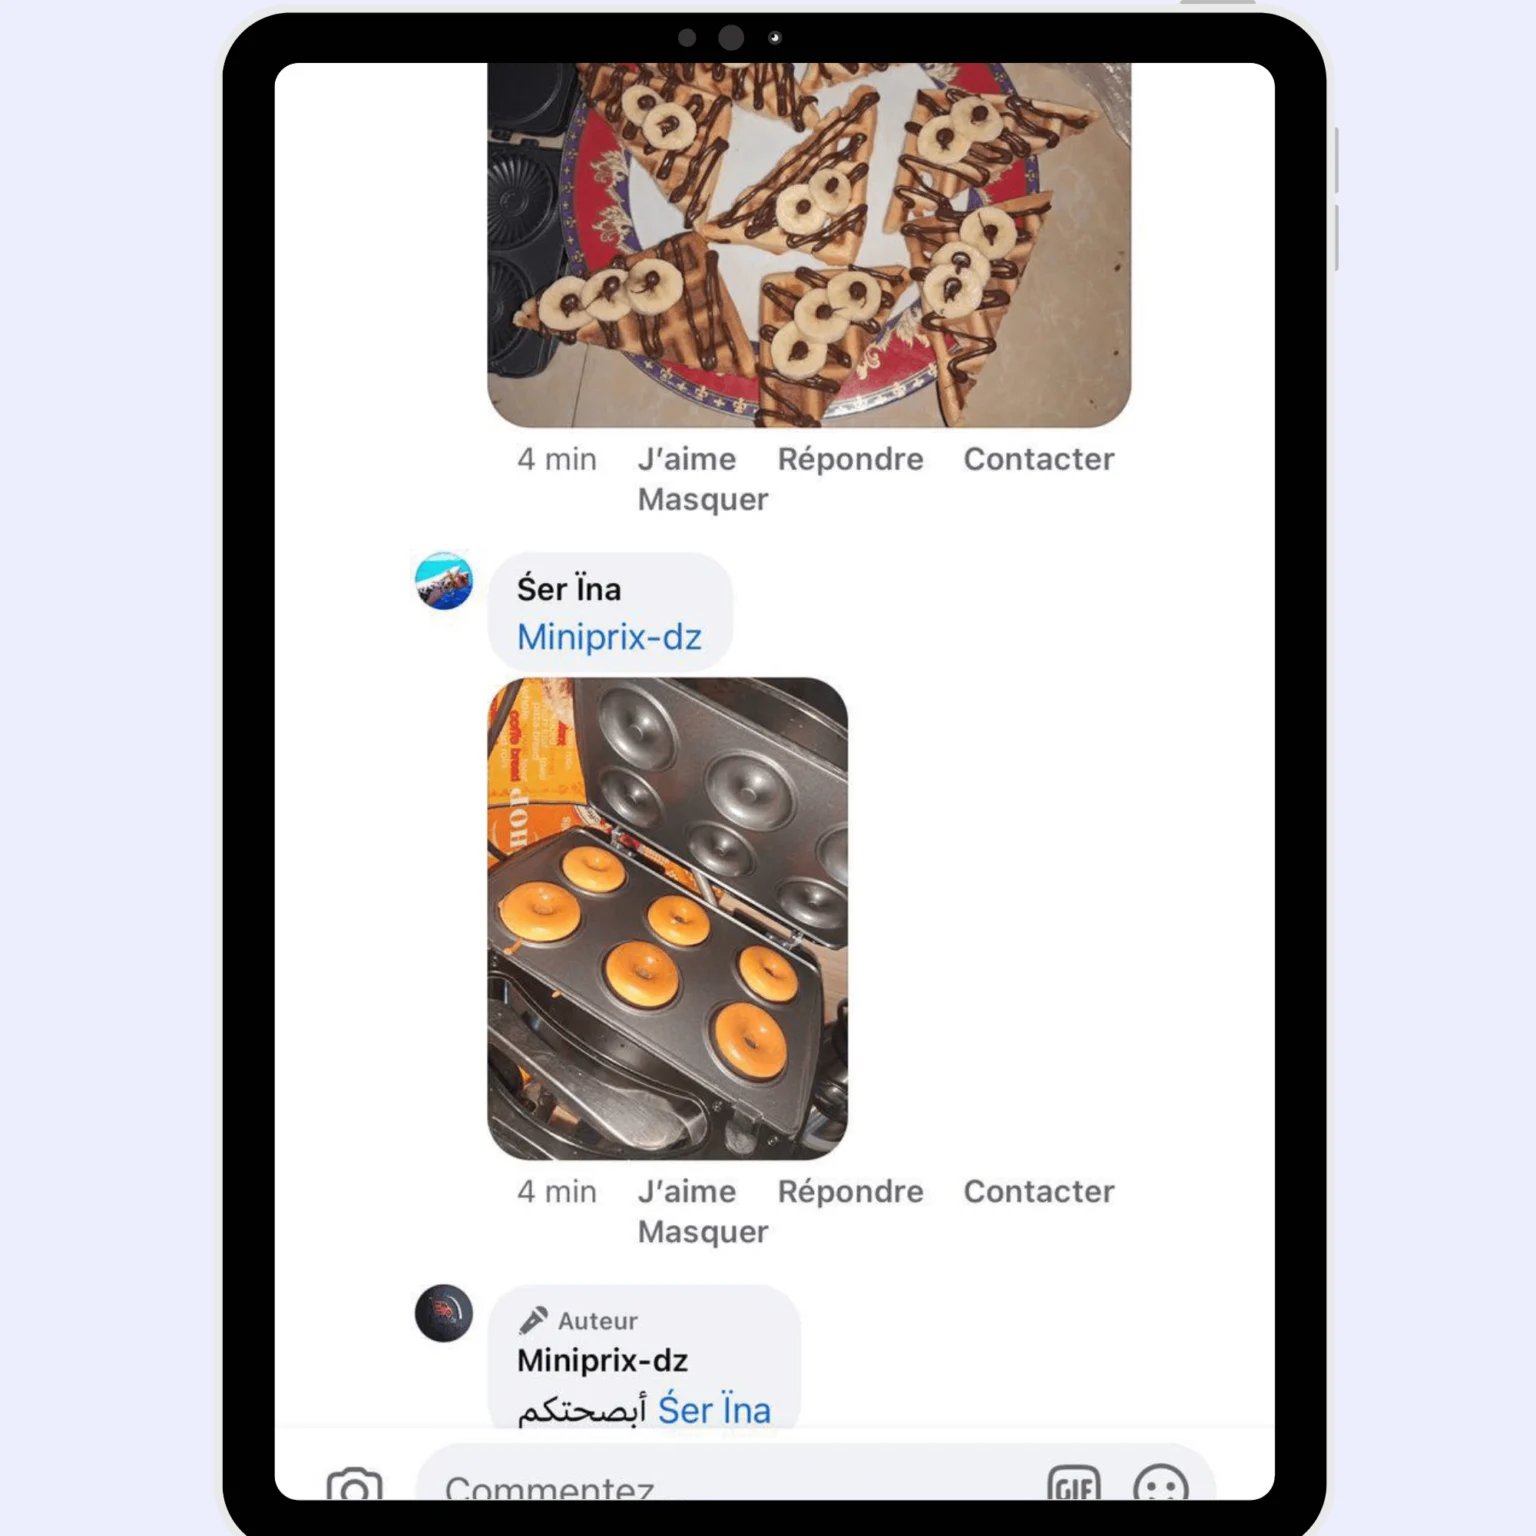Open the emoji smiley icon
This screenshot has height=1536, width=1536.
pyautogui.click(x=1161, y=1484)
